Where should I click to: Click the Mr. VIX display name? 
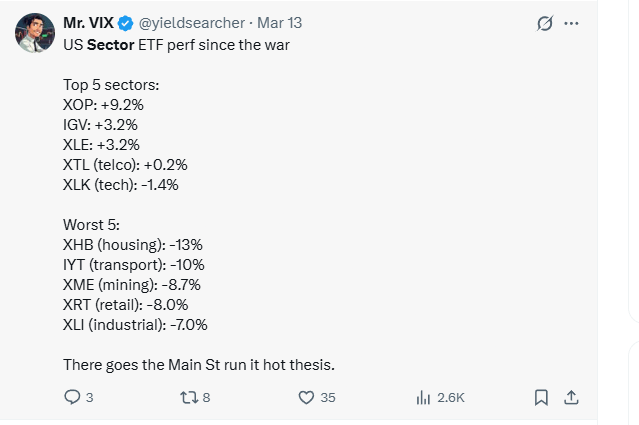click(88, 23)
